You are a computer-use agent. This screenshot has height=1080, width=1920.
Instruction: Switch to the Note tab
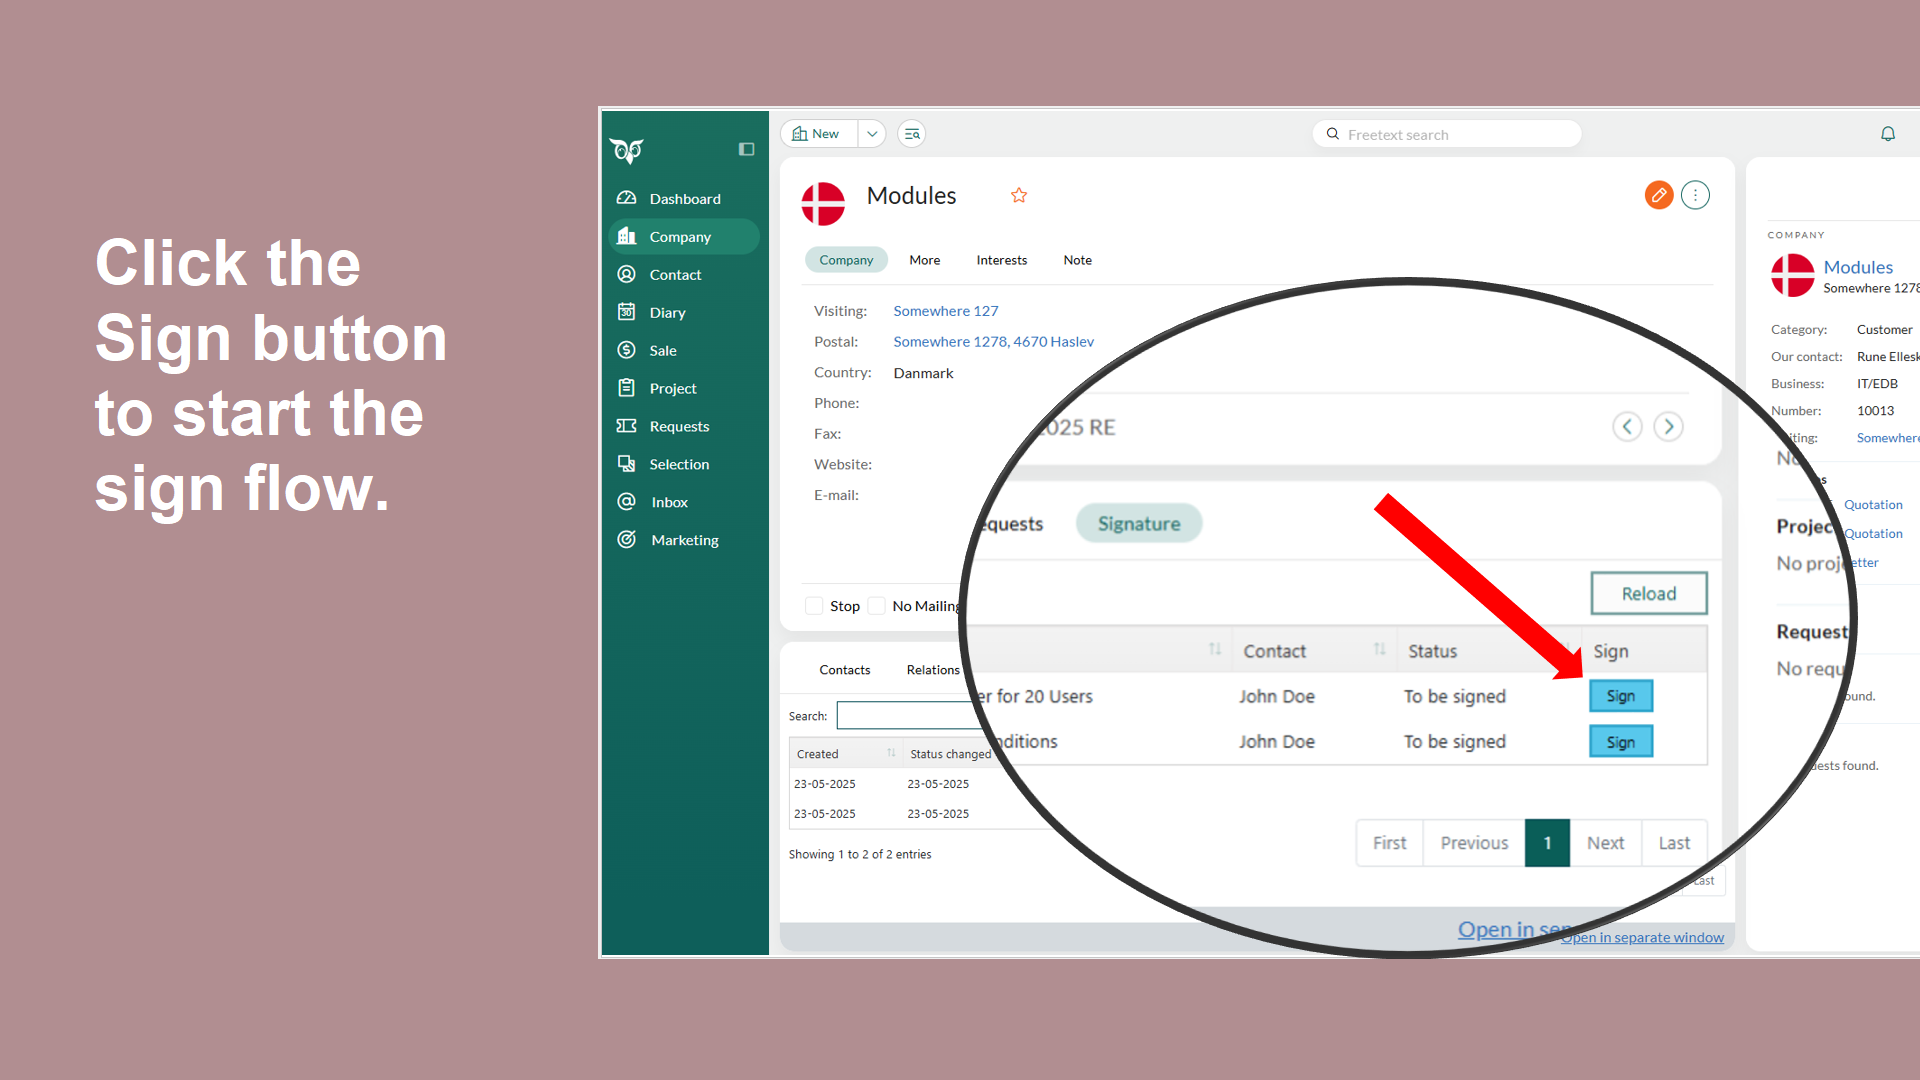1077,260
